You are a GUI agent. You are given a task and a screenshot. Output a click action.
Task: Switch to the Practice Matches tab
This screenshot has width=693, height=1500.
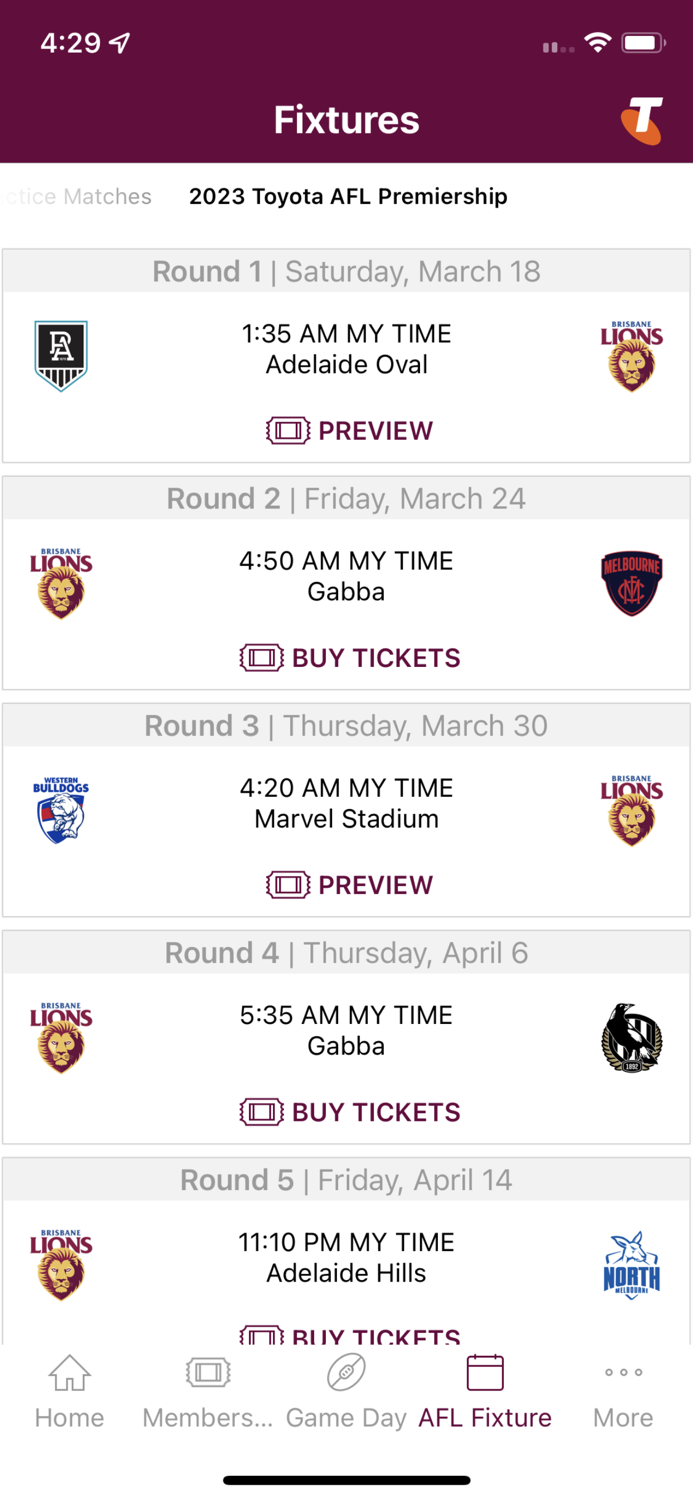click(75, 197)
